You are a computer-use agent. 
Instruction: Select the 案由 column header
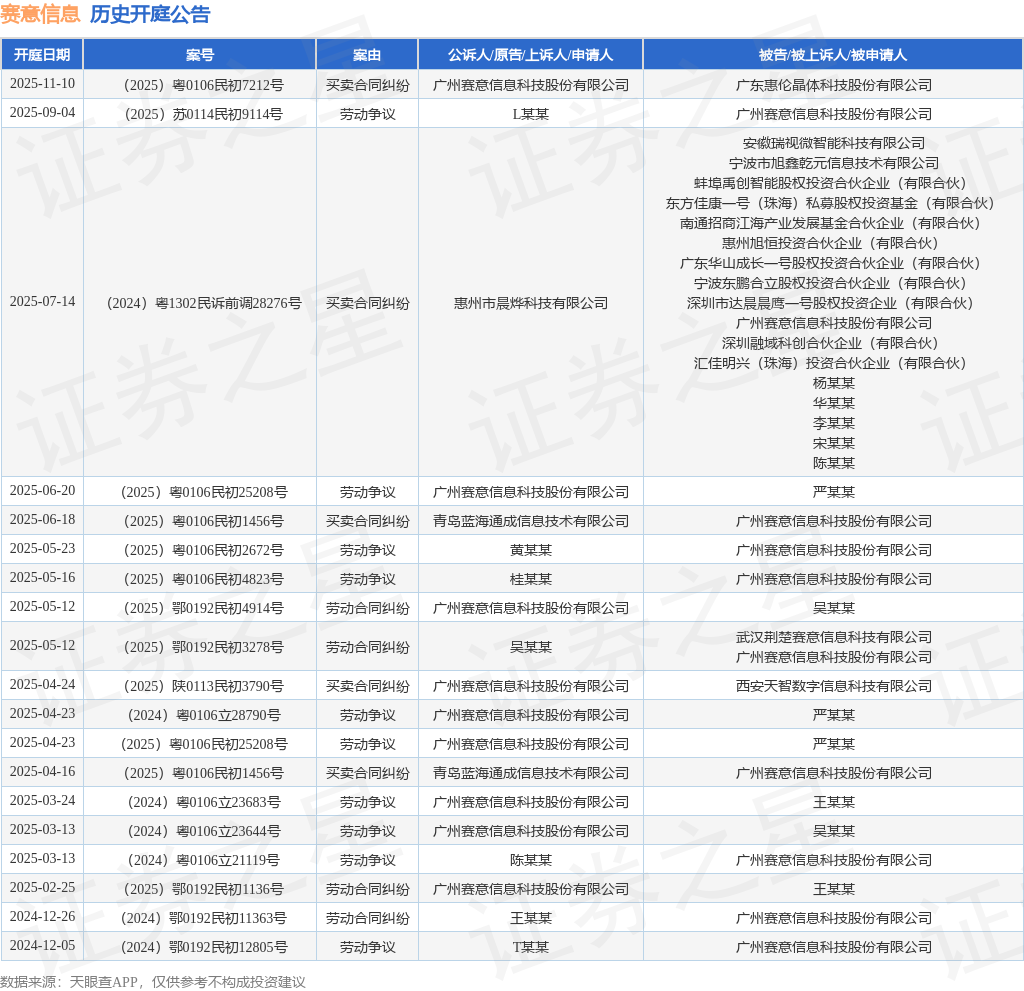pos(367,55)
